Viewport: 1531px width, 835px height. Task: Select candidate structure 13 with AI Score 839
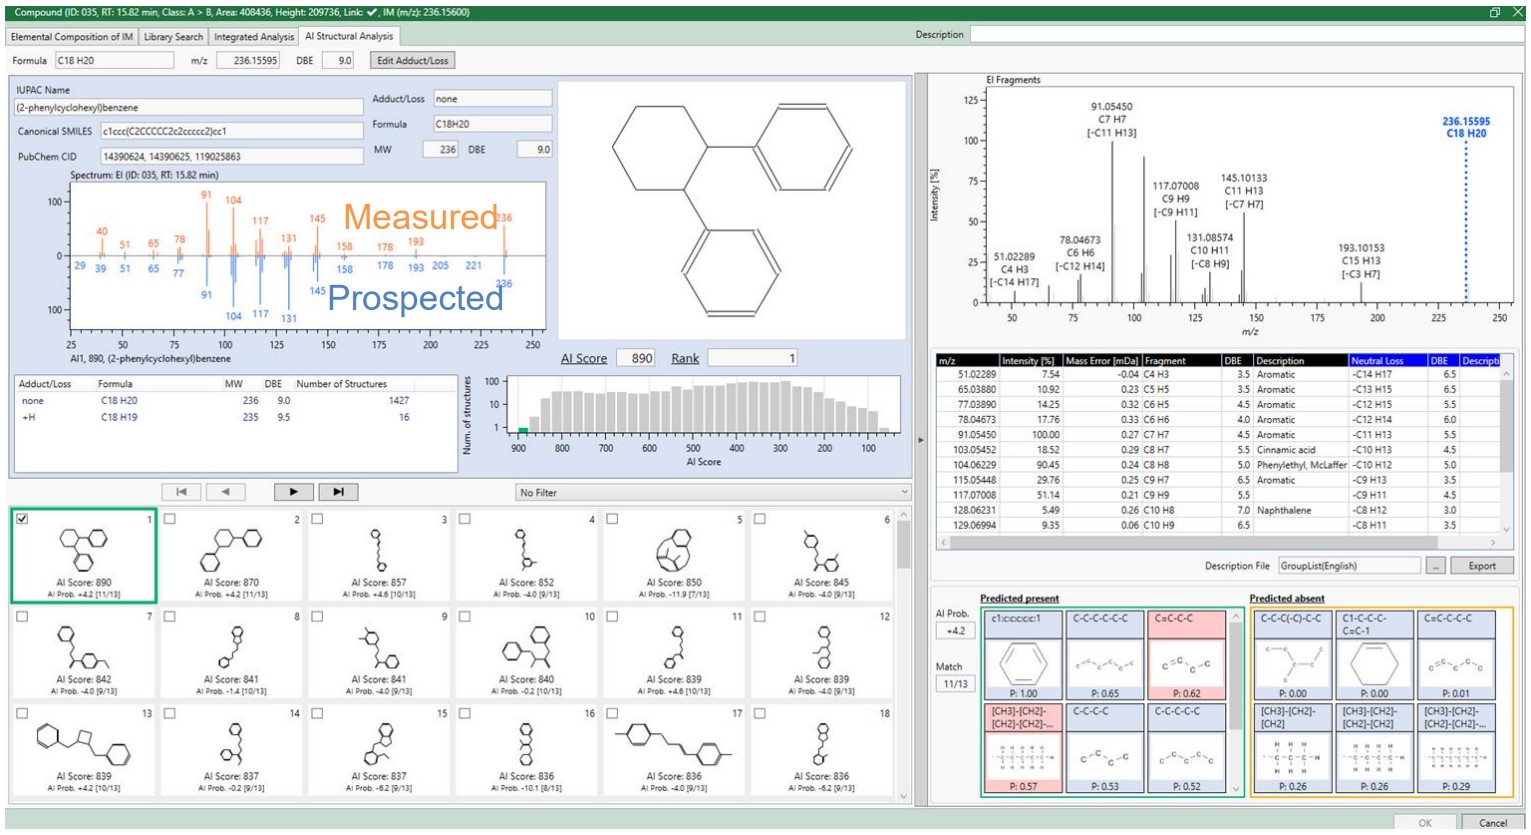[x=84, y=750]
